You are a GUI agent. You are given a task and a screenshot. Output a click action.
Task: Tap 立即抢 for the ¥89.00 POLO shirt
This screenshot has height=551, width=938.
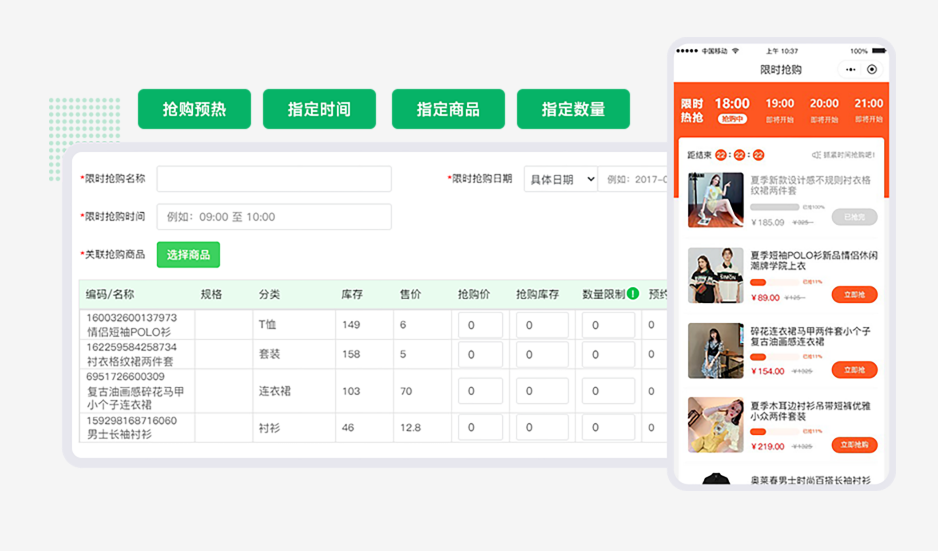(x=854, y=295)
